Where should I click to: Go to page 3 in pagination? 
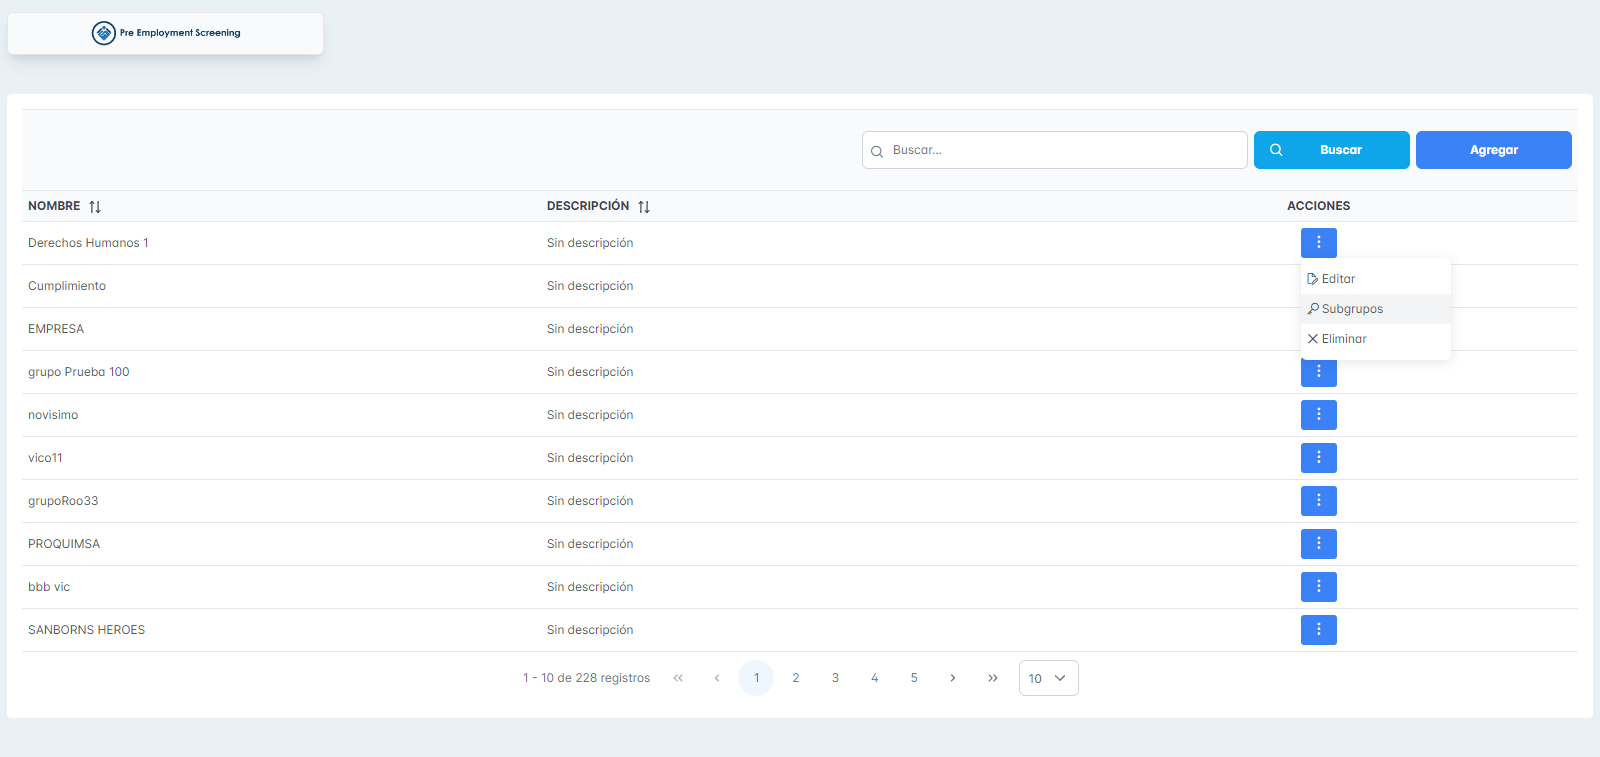(835, 678)
